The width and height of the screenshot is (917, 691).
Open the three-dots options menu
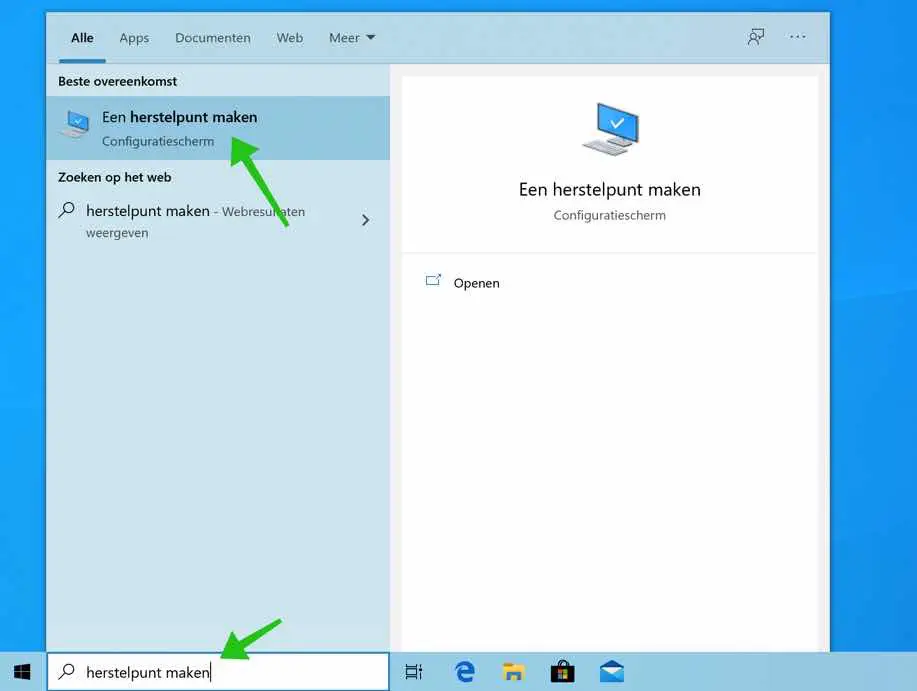pos(798,37)
